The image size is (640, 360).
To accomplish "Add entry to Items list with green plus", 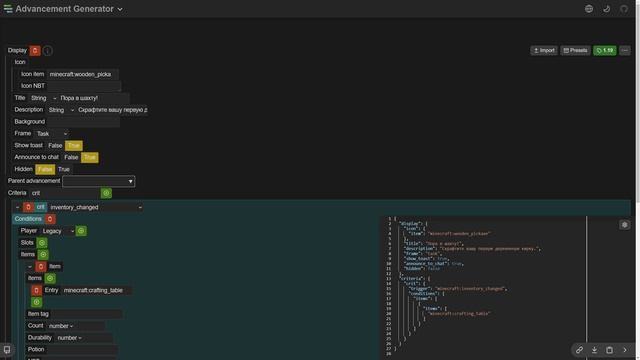I will tap(43, 255).
